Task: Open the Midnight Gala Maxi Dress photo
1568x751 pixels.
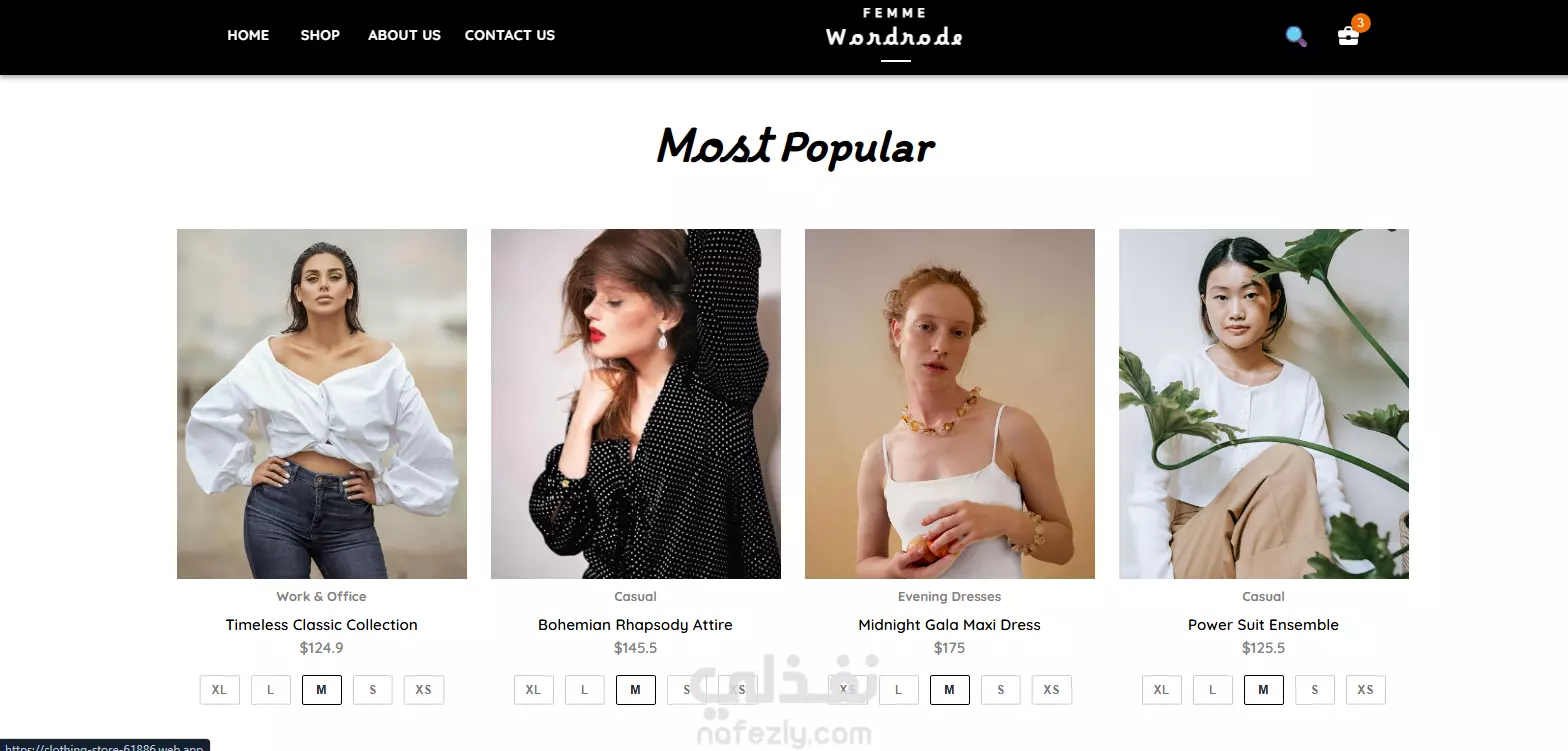Action: pyautogui.click(x=950, y=404)
